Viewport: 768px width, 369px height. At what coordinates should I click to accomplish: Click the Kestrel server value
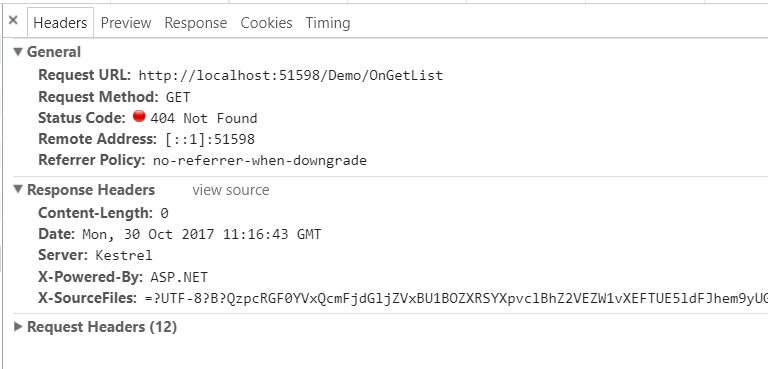[123, 255]
